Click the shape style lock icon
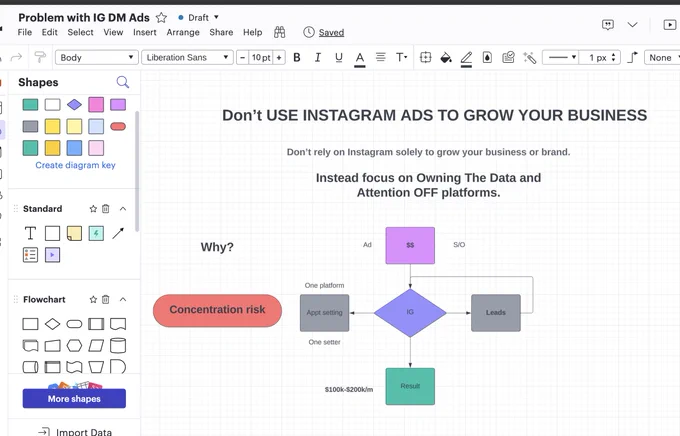Viewport: 680px width, 436px height. pyautogui.click(x=508, y=57)
